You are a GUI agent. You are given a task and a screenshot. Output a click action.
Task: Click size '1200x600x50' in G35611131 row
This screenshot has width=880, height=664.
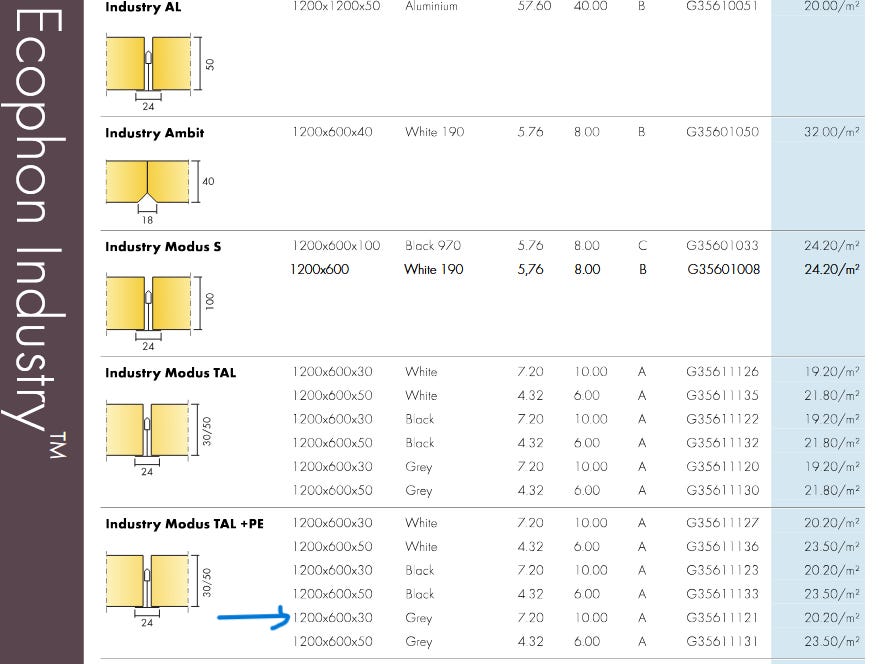[x=332, y=642]
